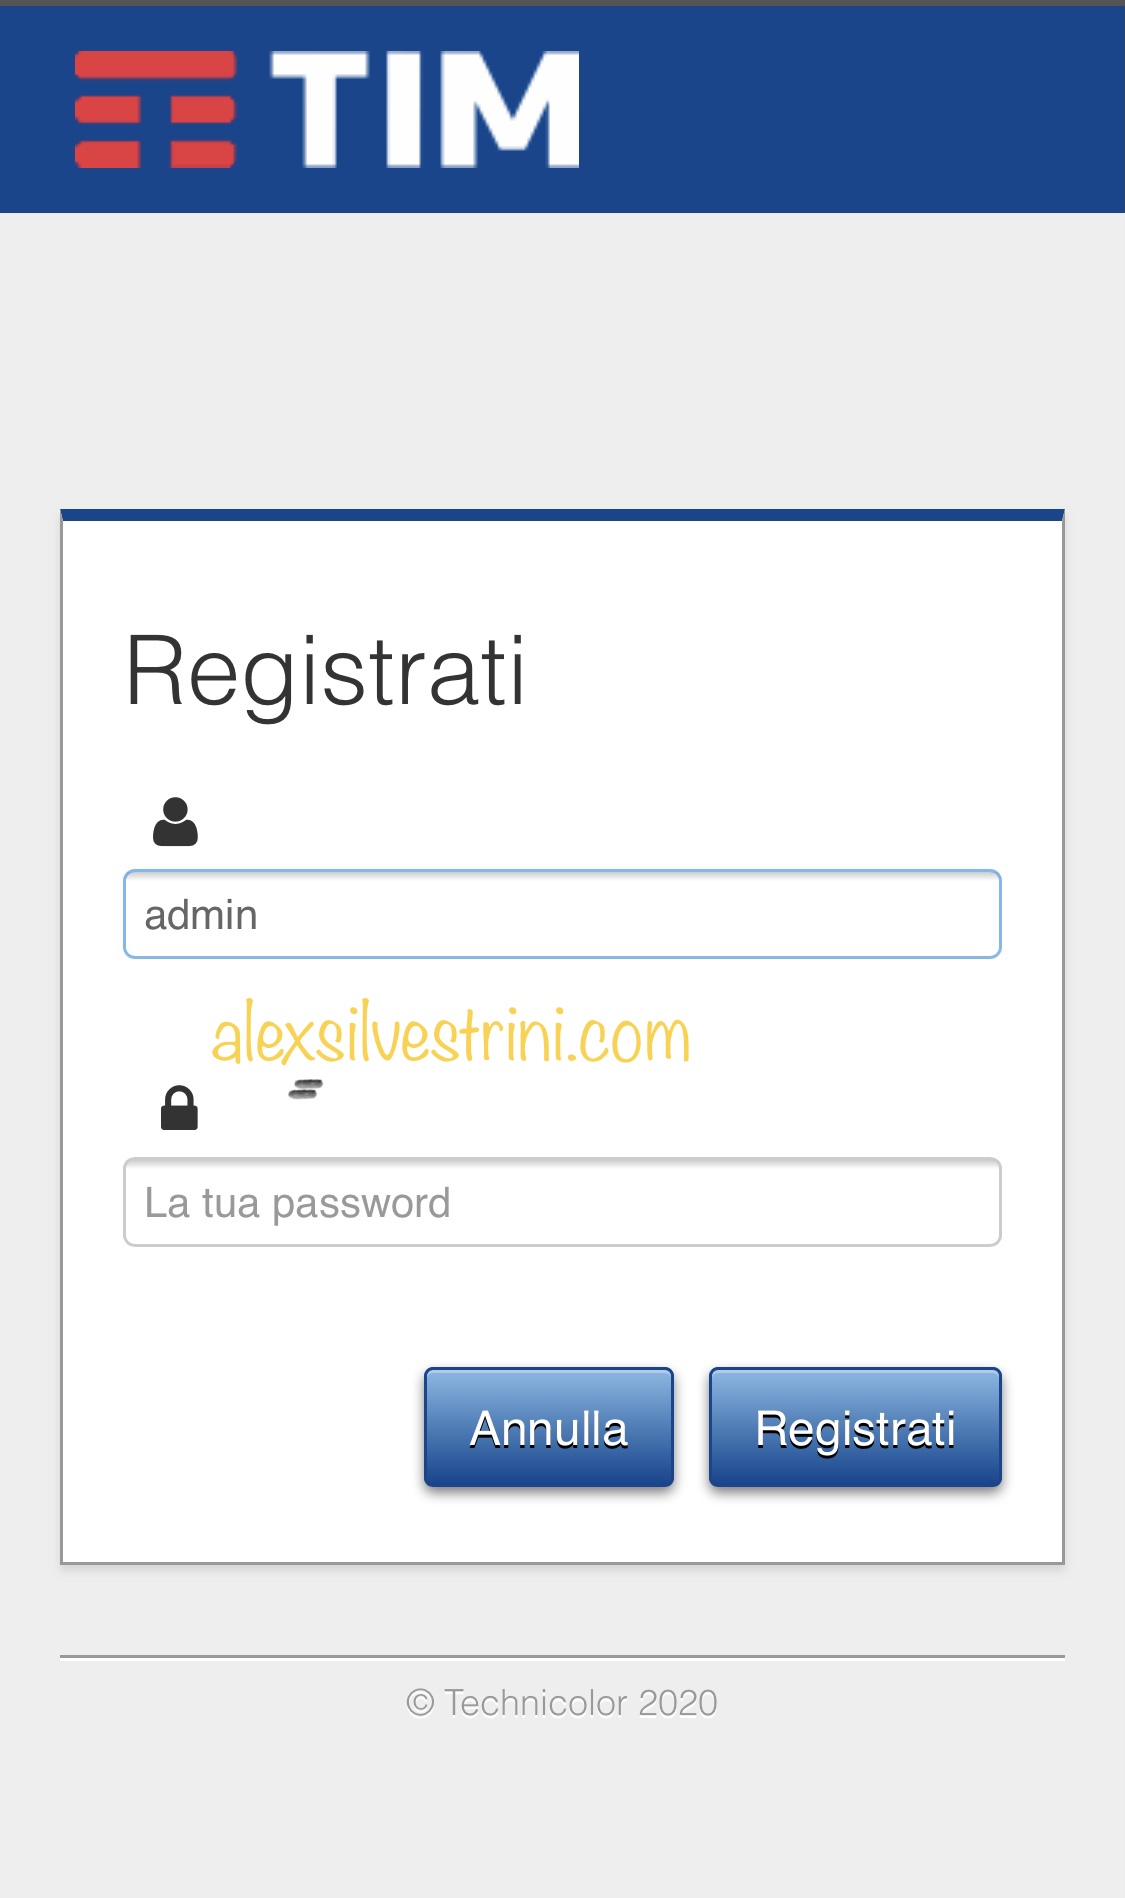Click the placeholder word password in the field
This screenshot has width=1125, height=1898.
point(361,1204)
